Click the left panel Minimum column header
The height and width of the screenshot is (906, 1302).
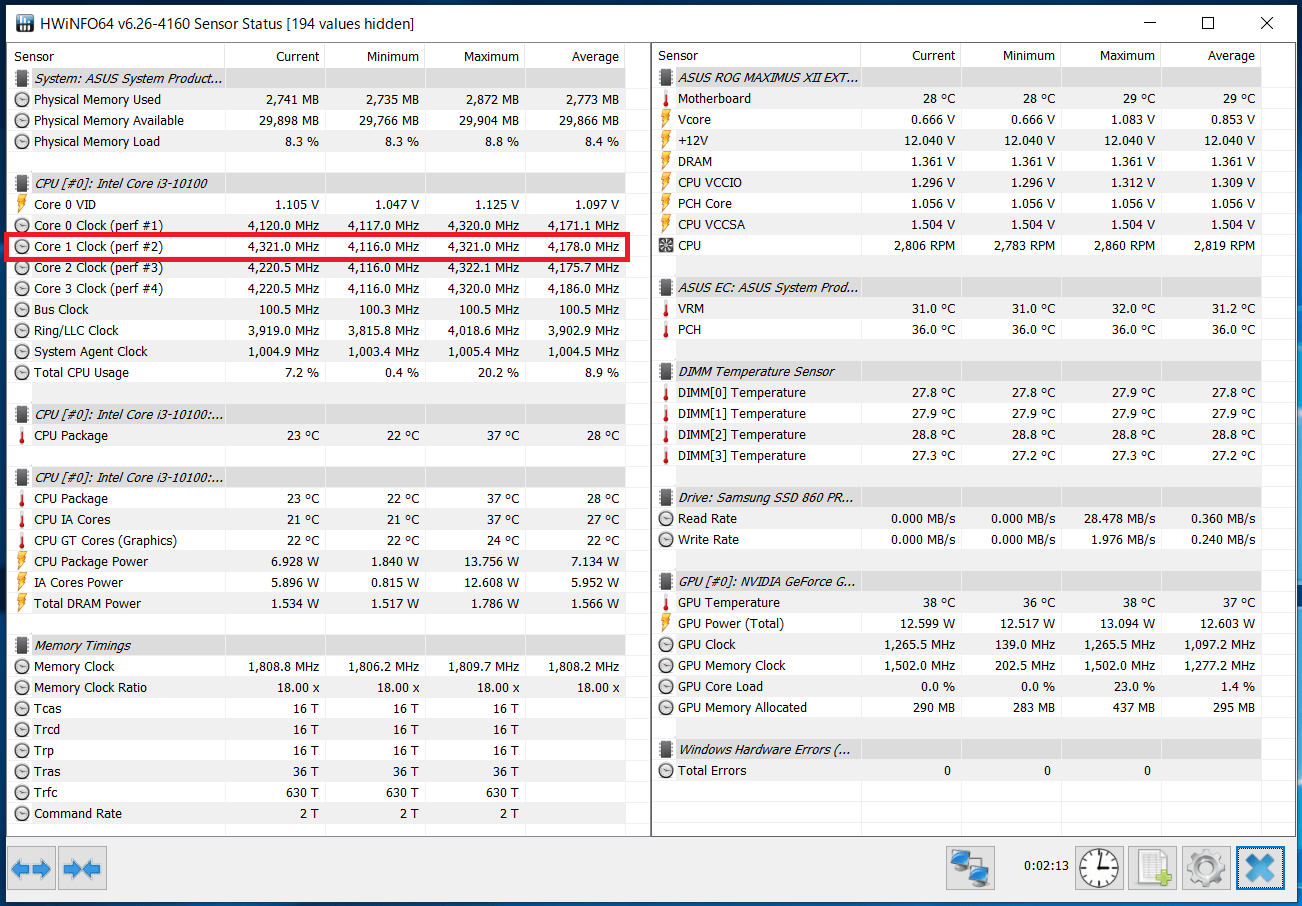point(375,56)
